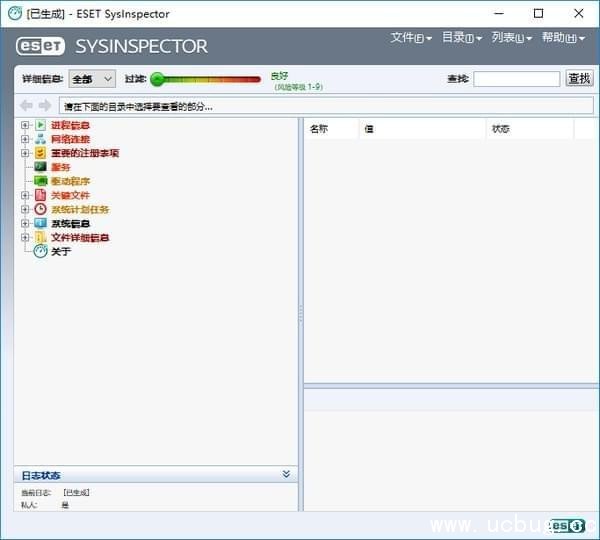Viewport: 600px width, 540px height.
Task: Select the 驱动程序 driver icon
Action: tap(41, 181)
